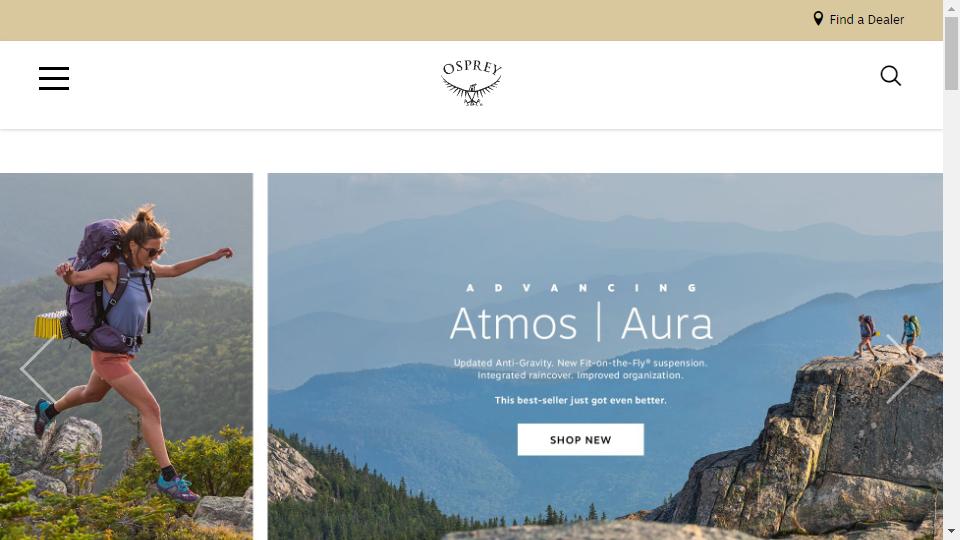Click the SHOP NEW button
The width and height of the screenshot is (960, 540).
[x=580, y=440]
